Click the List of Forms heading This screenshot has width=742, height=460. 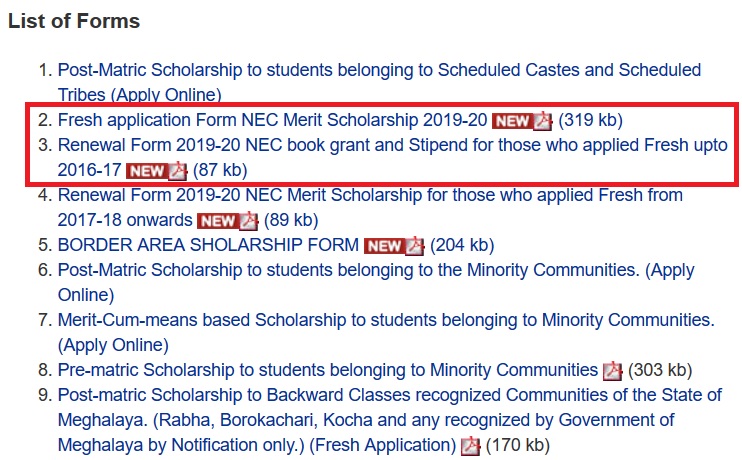(74, 20)
